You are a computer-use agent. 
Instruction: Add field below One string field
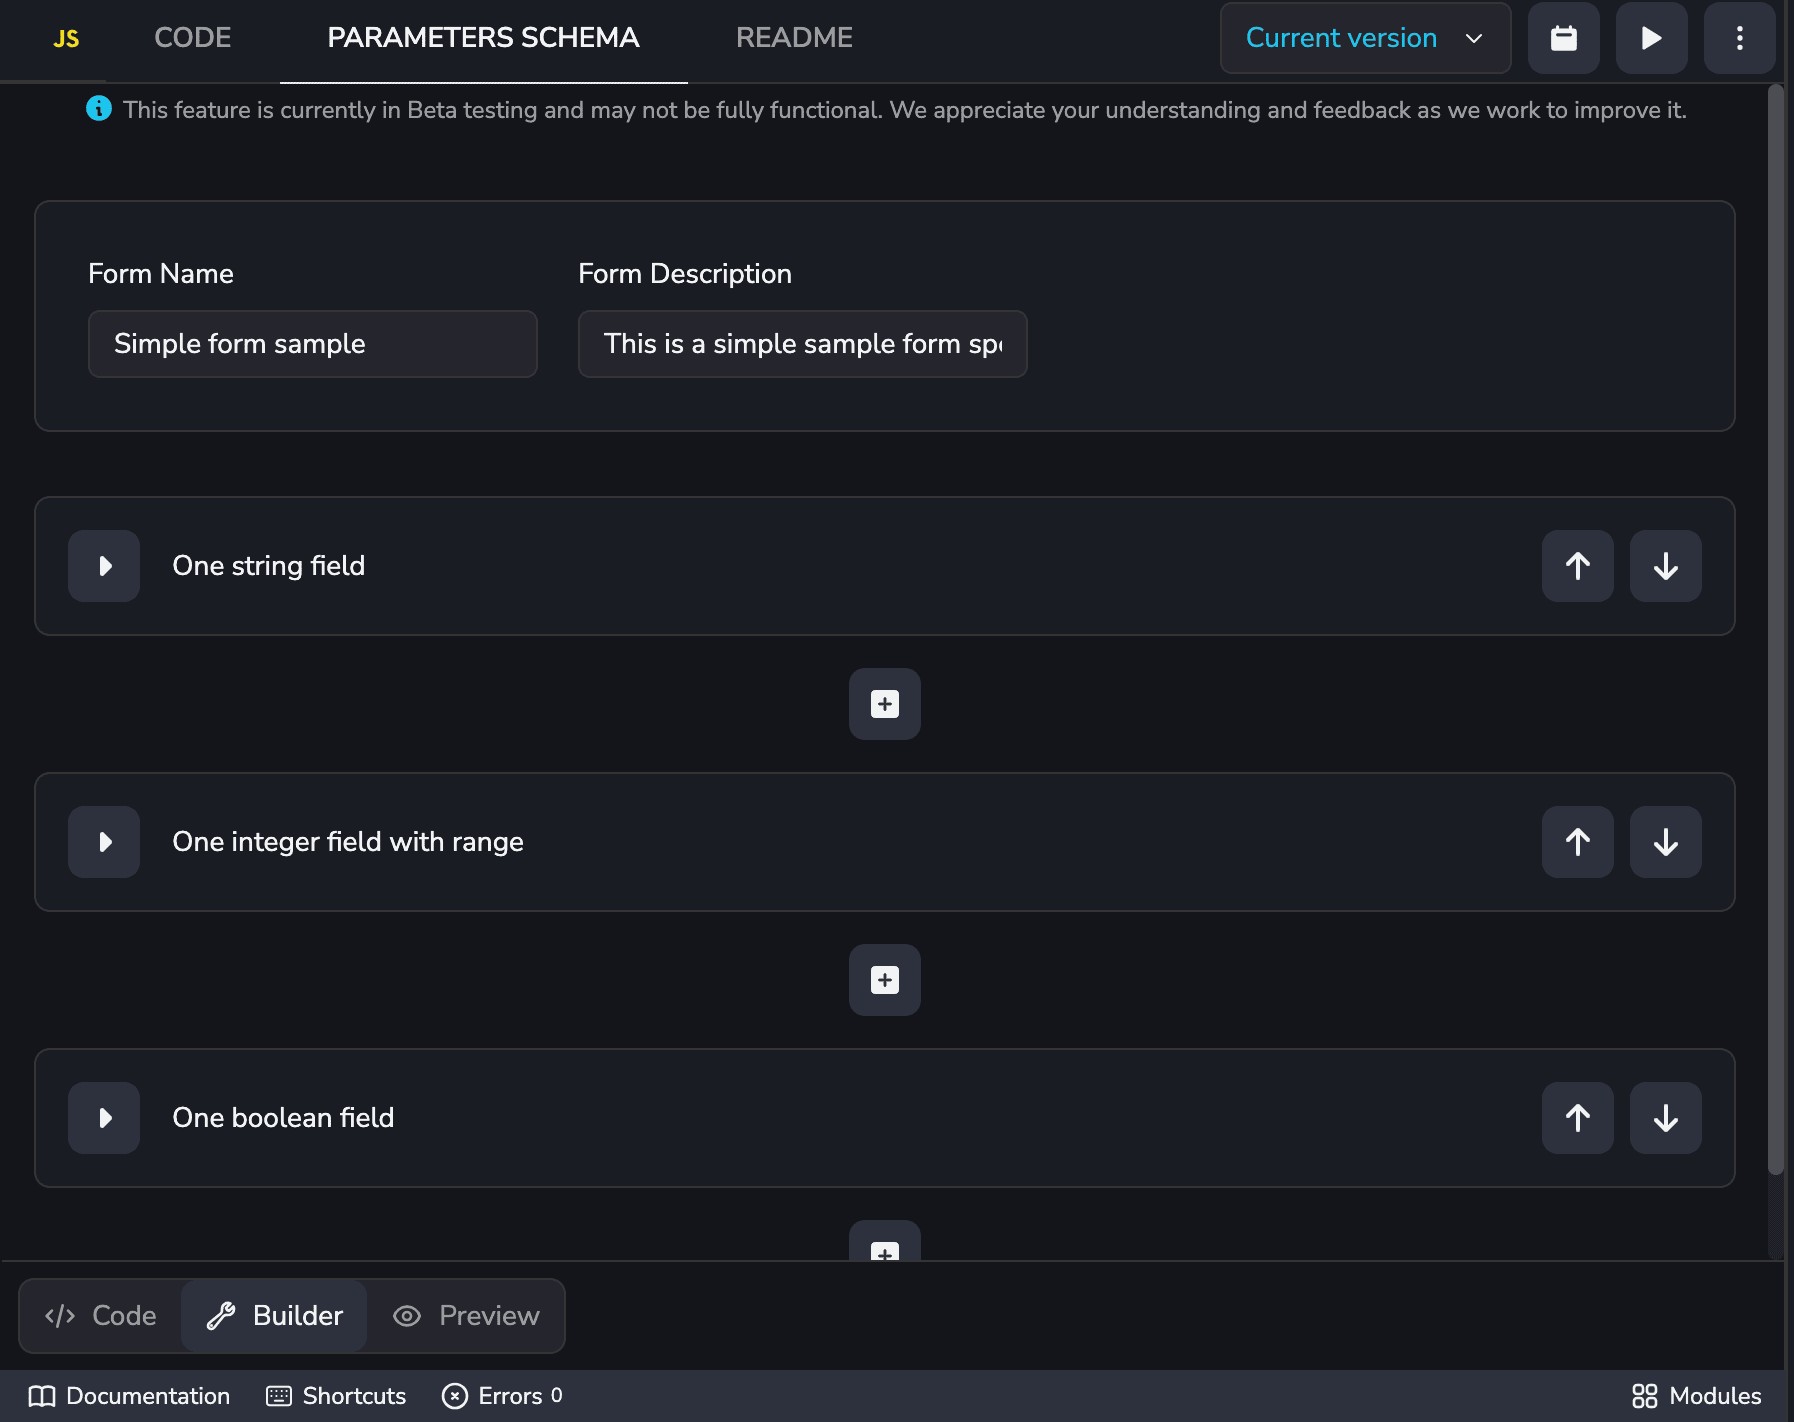[x=885, y=704]
